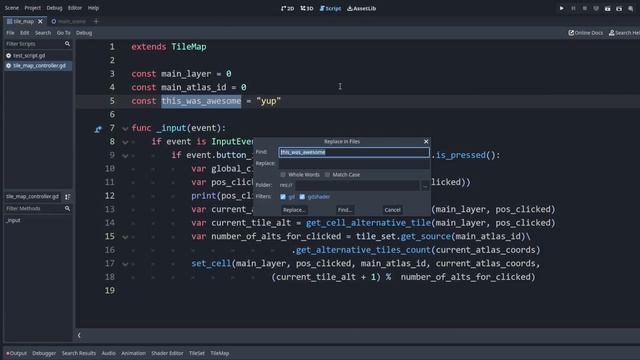Screen dimensions: 640x360
Task: Close the Replace in Files dialog
Action: click(426, 141)
